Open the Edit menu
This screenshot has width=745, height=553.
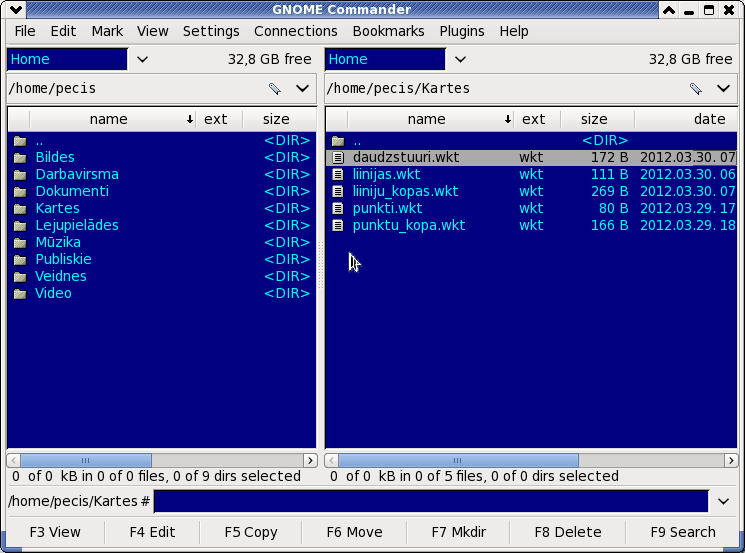point(63,31)
